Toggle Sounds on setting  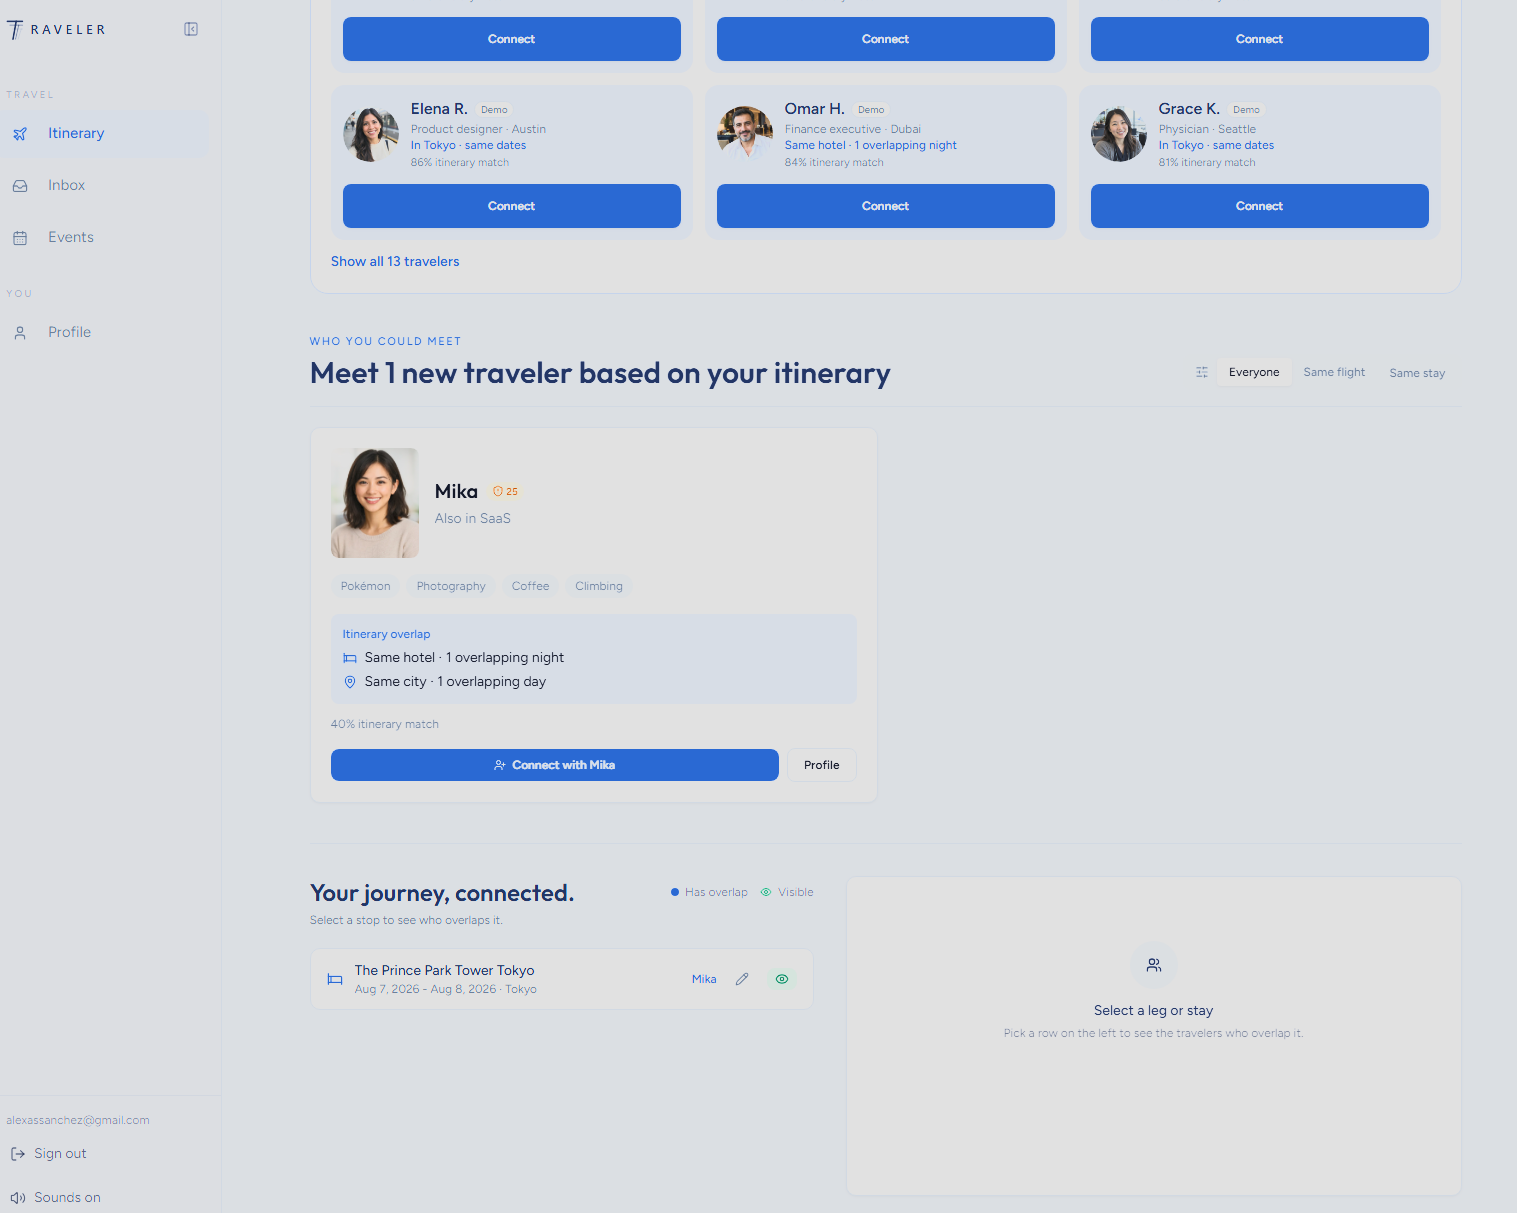[x=56, y=1197]
